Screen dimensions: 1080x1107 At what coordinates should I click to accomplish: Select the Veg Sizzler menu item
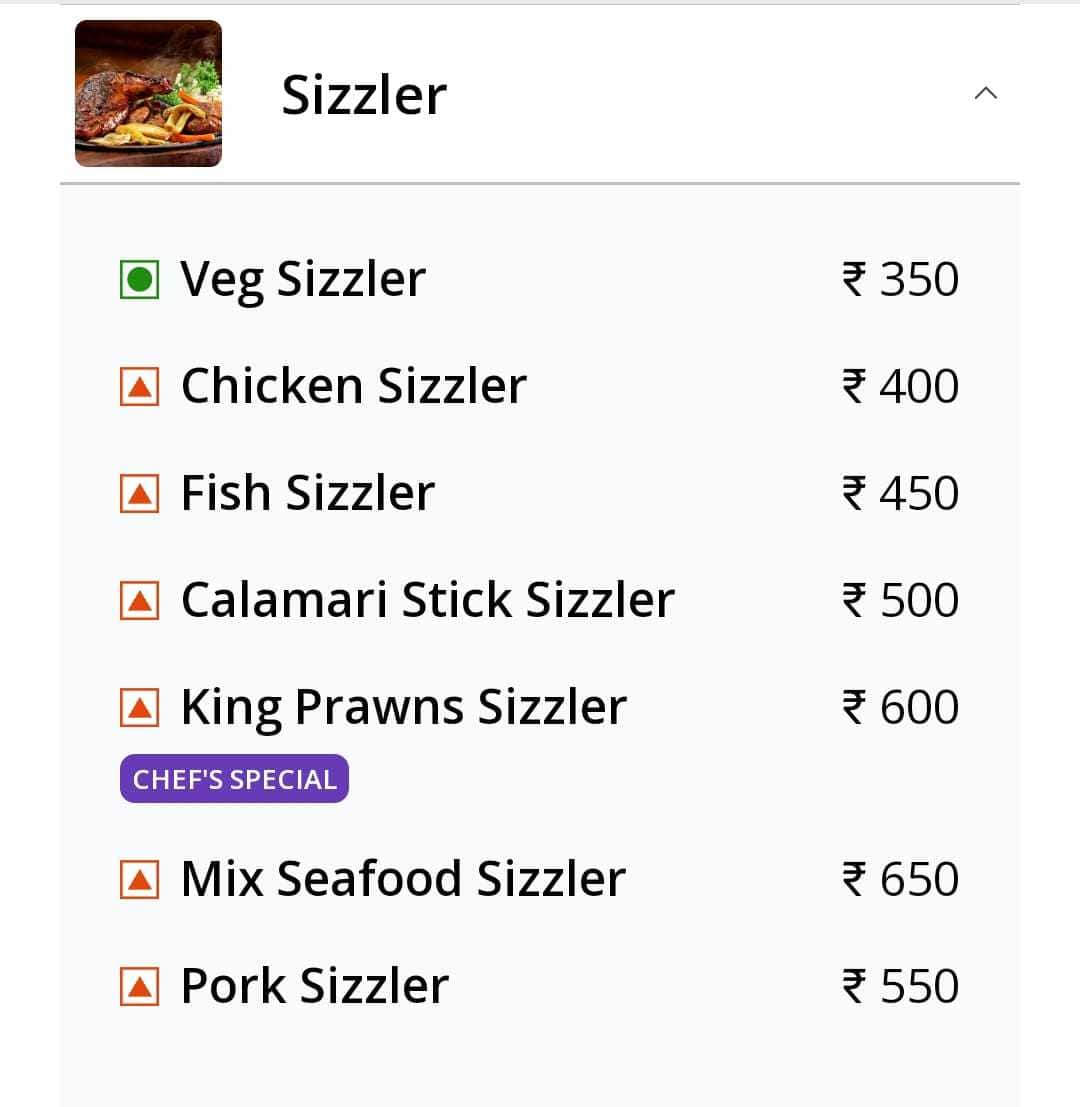pos(302,278)
